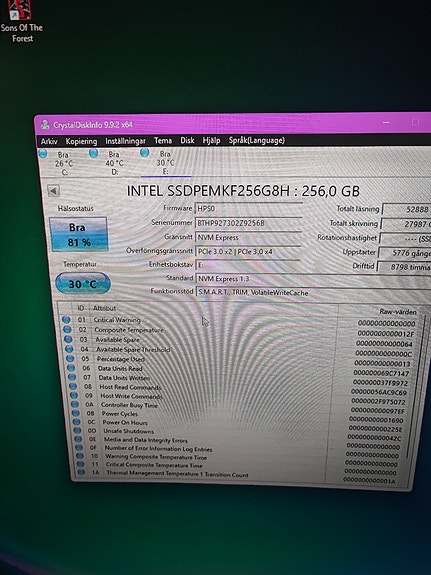
Task: Click the Critical Warning status circle
Action: 66,320
